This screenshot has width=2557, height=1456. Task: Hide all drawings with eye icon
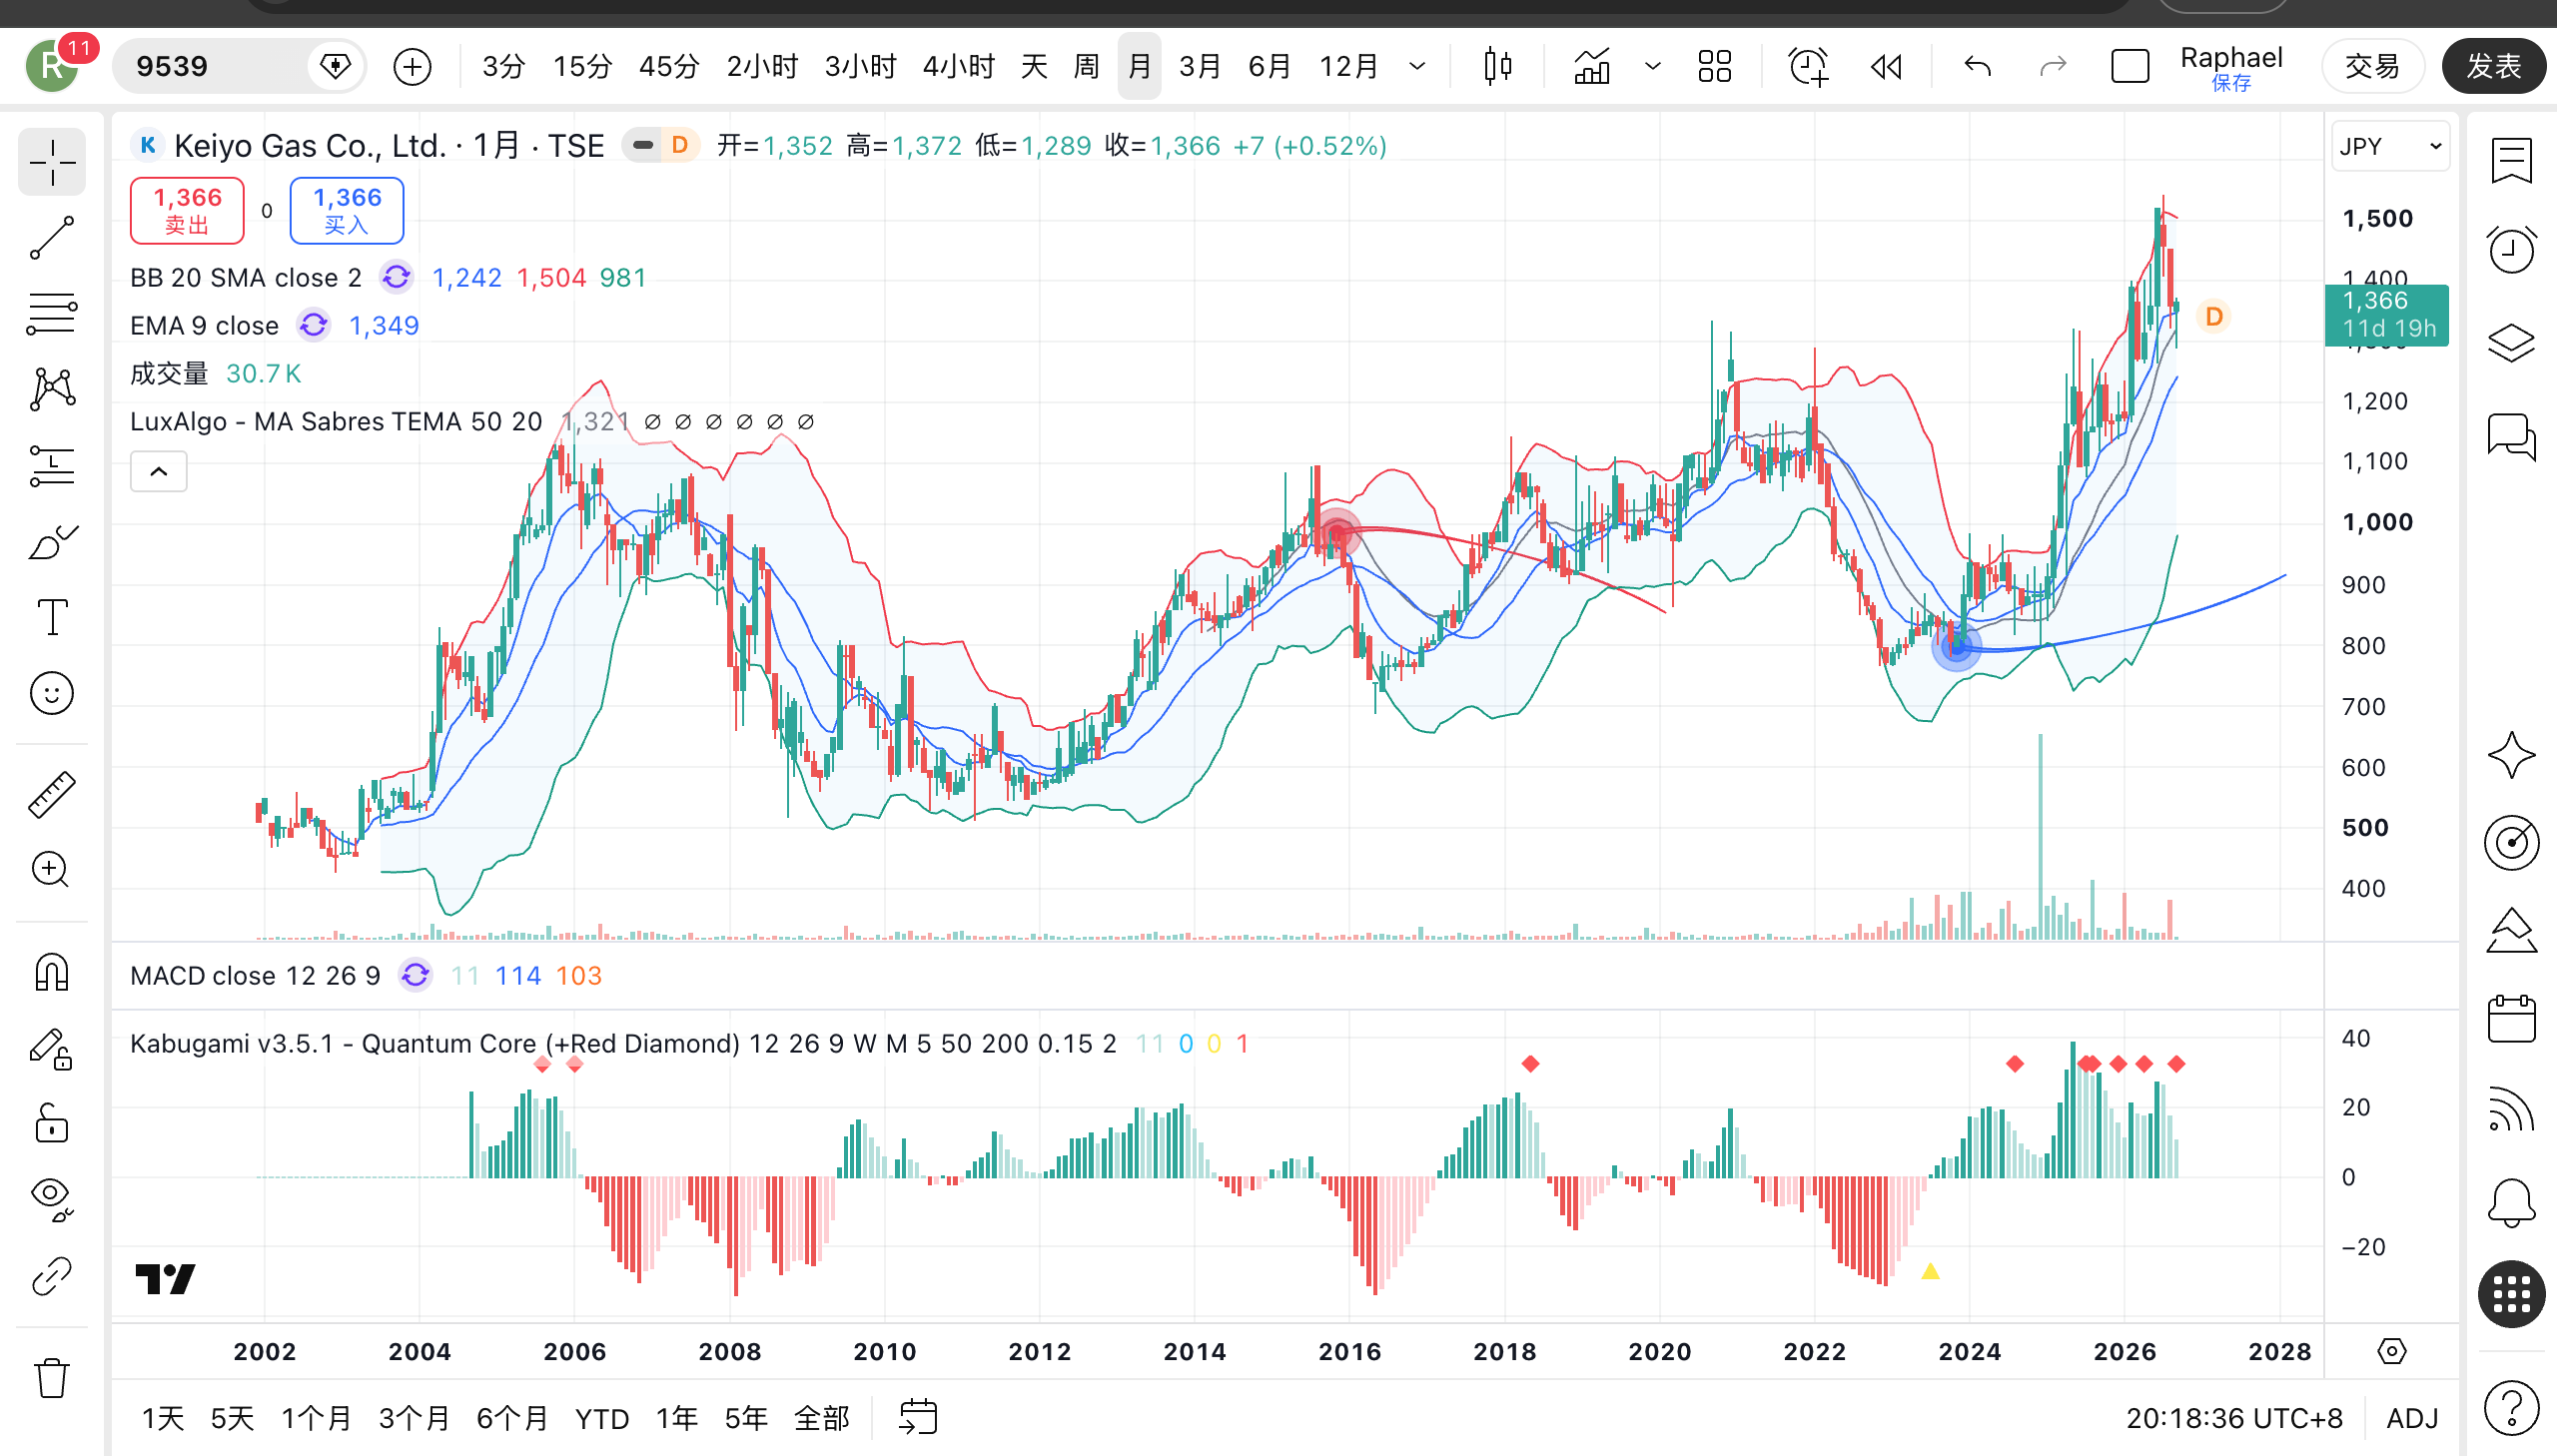click(52, 1199)
